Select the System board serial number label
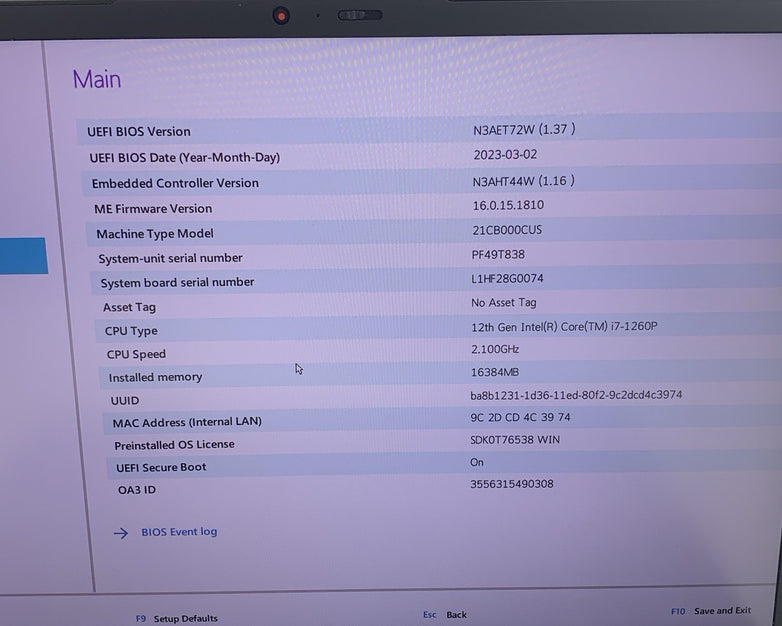This screenshot has width=782, height=626. 177,282
